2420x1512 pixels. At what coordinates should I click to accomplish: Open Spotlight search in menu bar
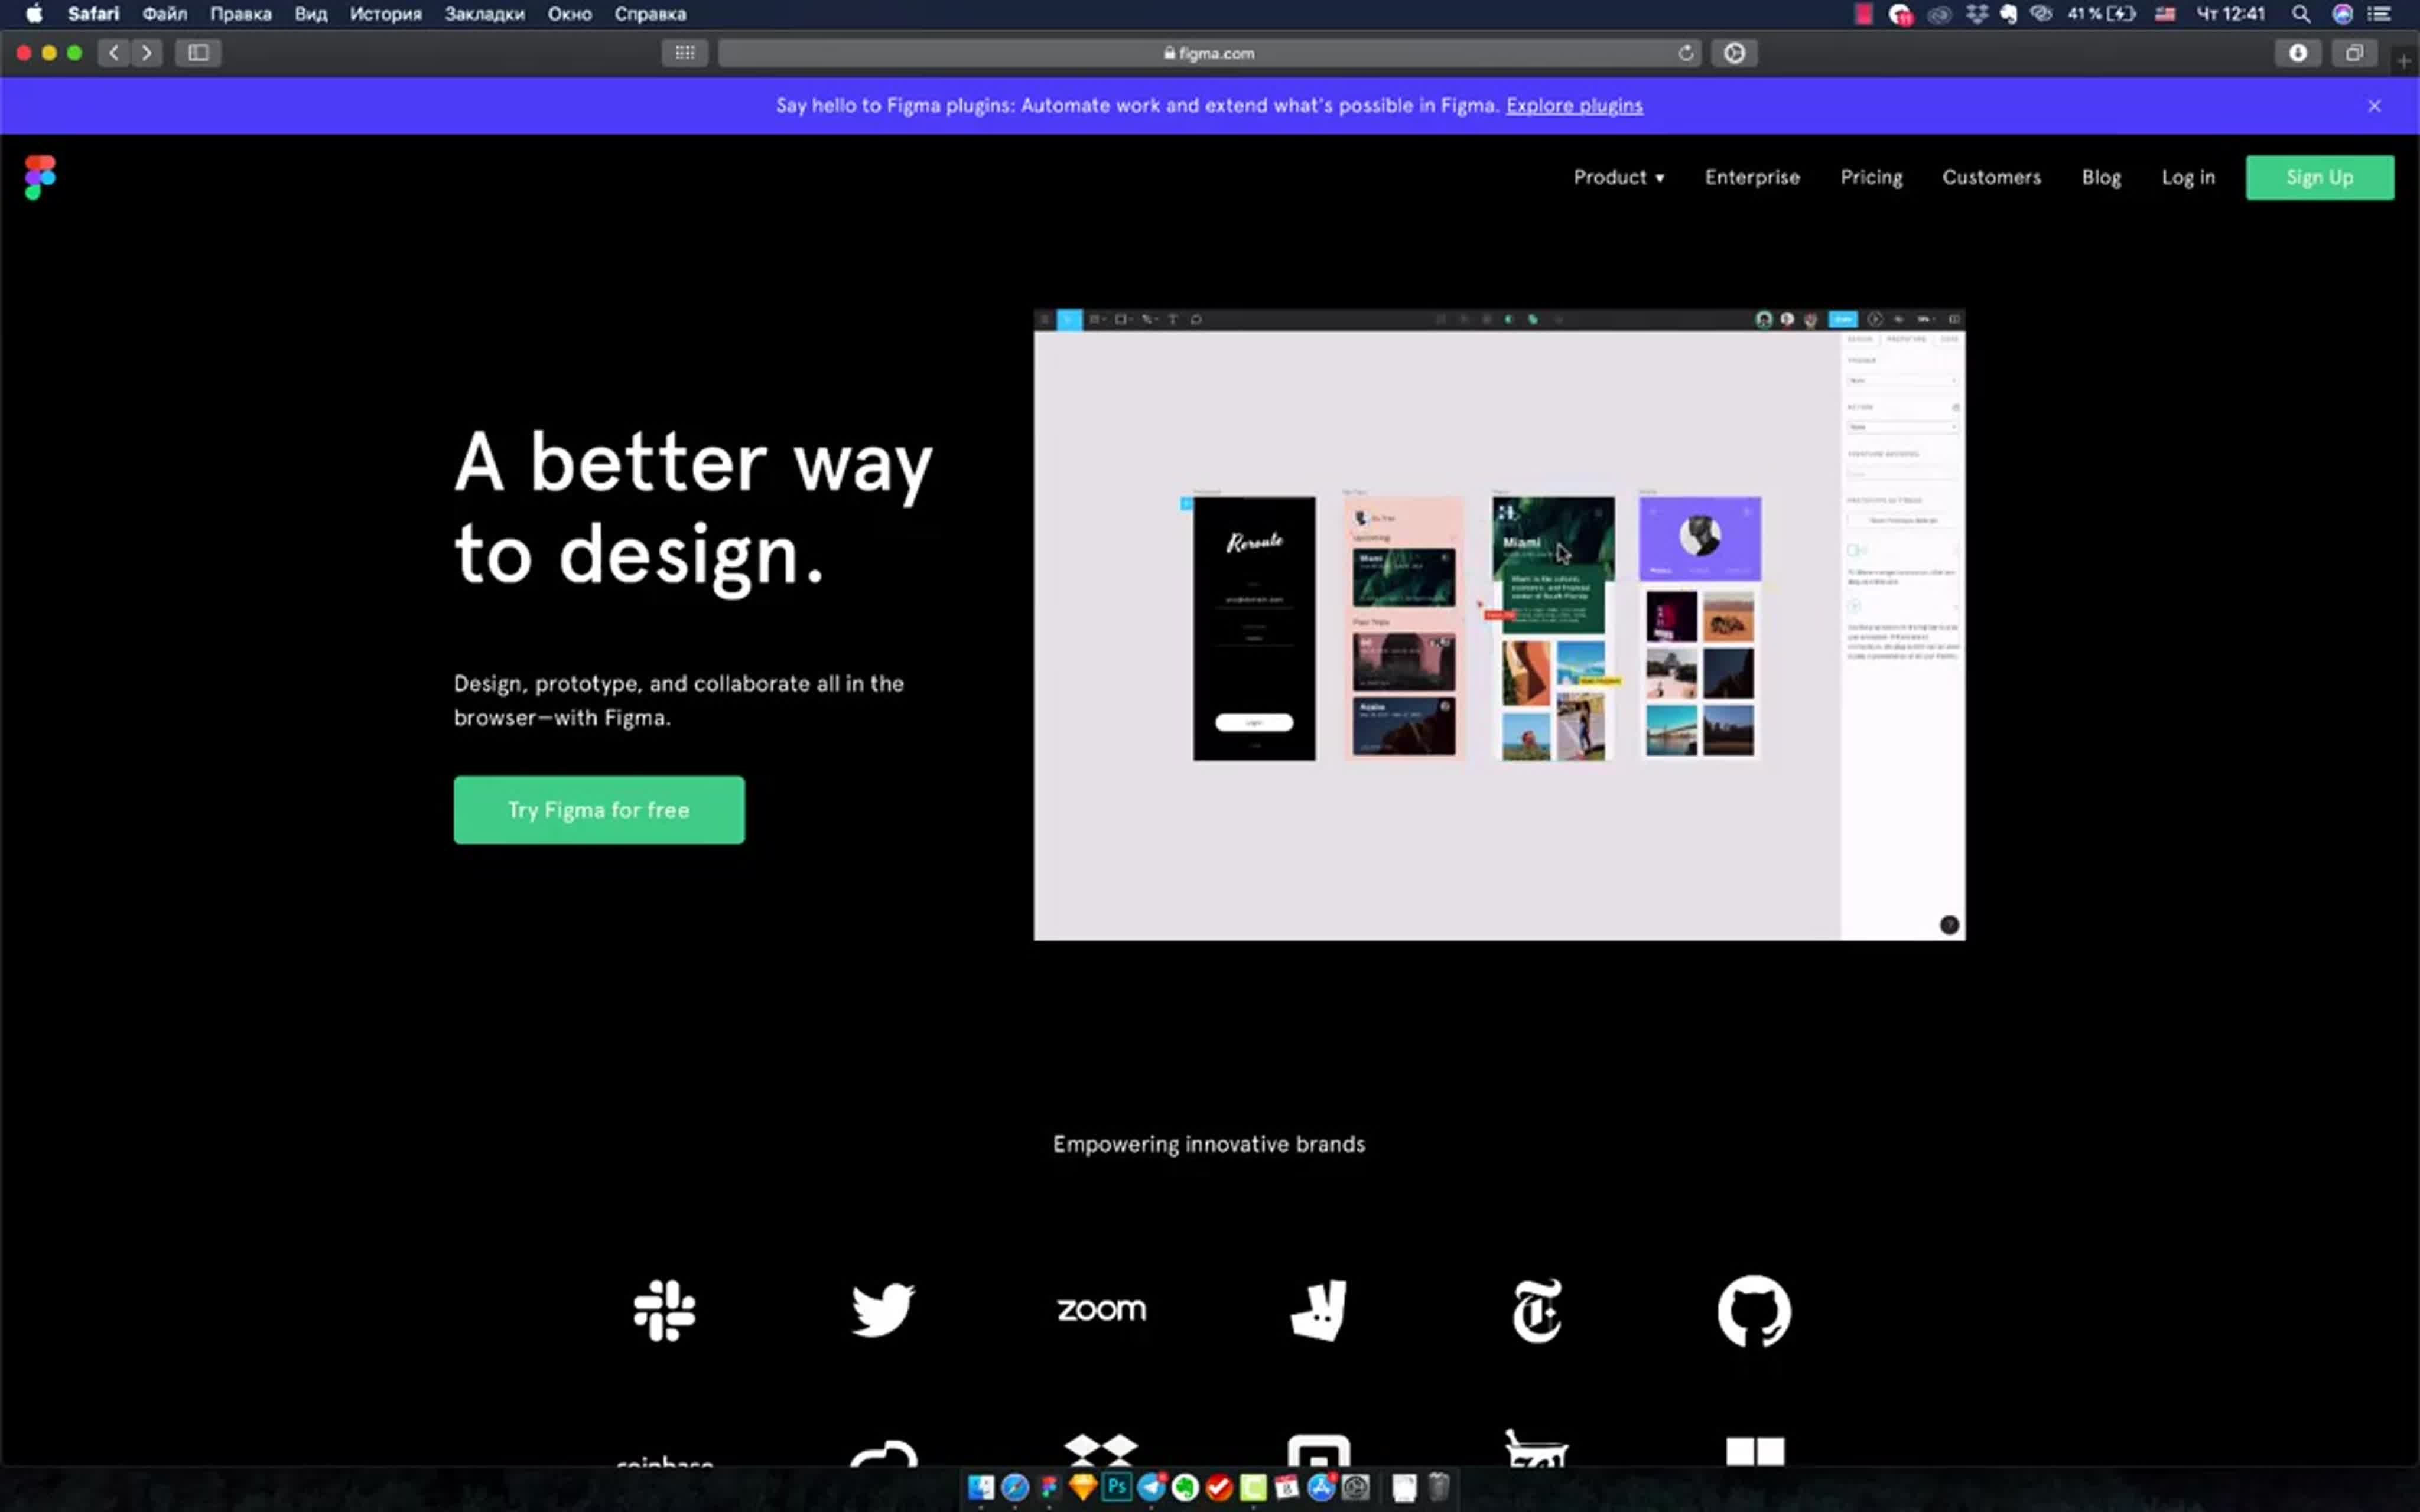pyautogui.click(x=2301, y=14)
